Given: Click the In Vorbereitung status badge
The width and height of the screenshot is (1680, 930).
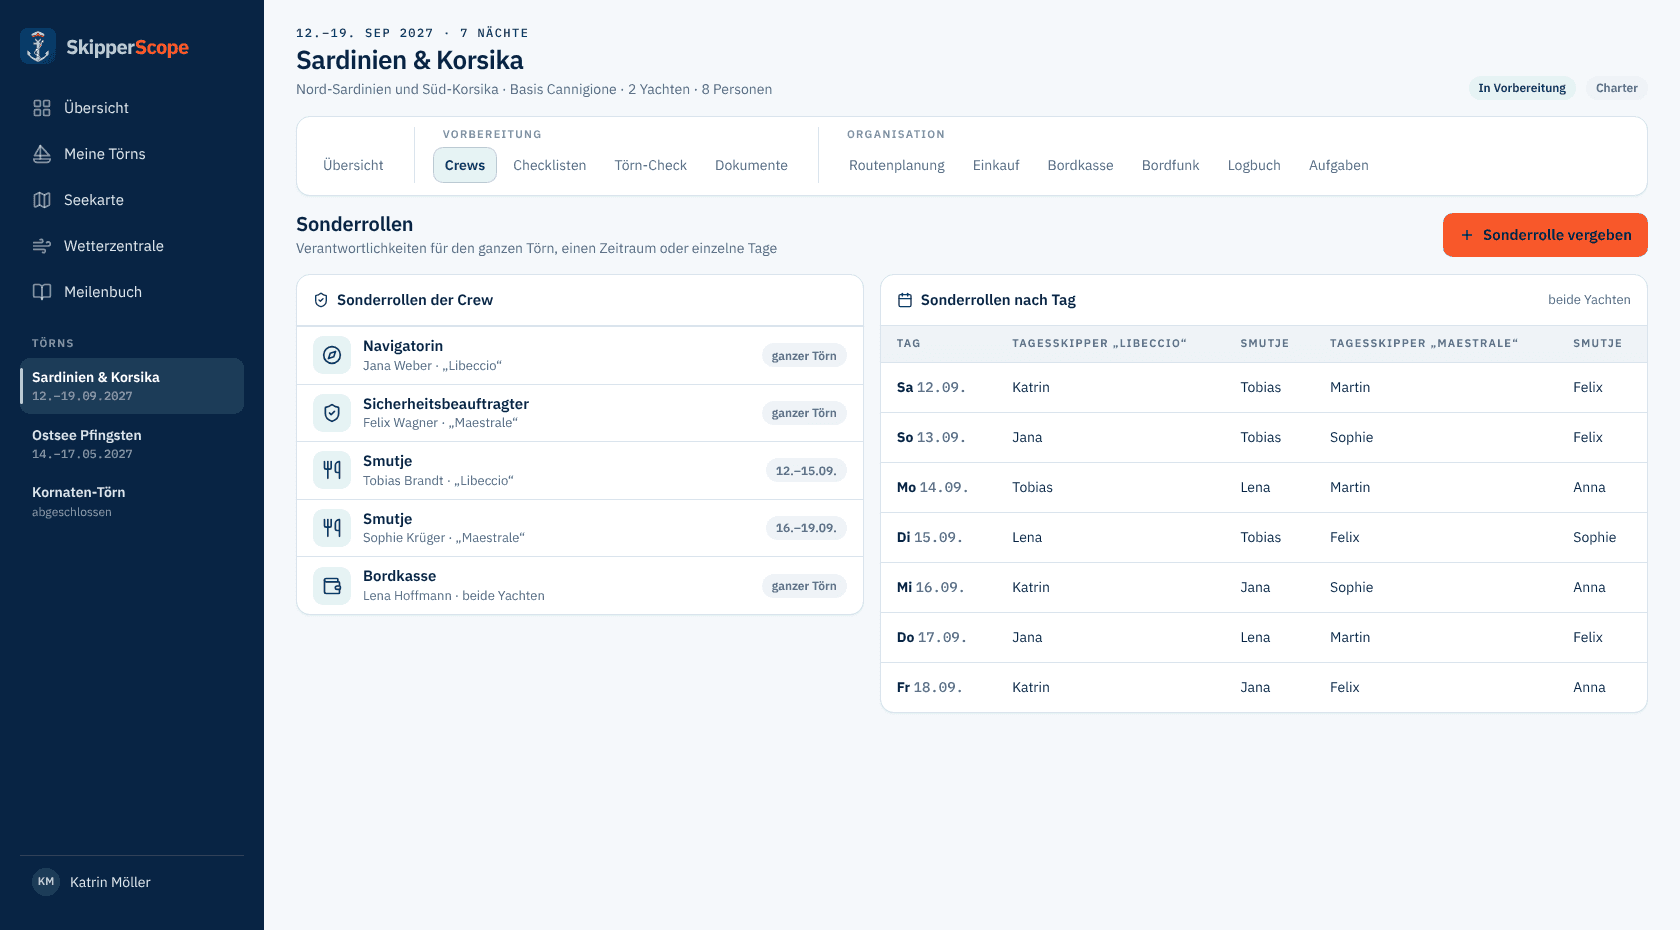Looking at the screenshot, I should point(1522,88).
